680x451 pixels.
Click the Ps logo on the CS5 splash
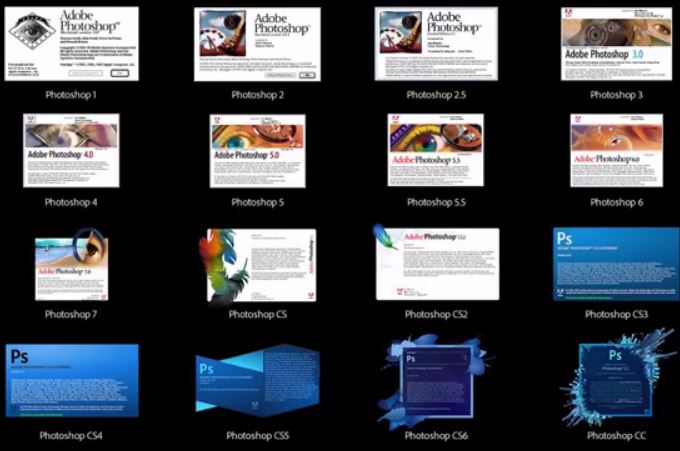206,369
